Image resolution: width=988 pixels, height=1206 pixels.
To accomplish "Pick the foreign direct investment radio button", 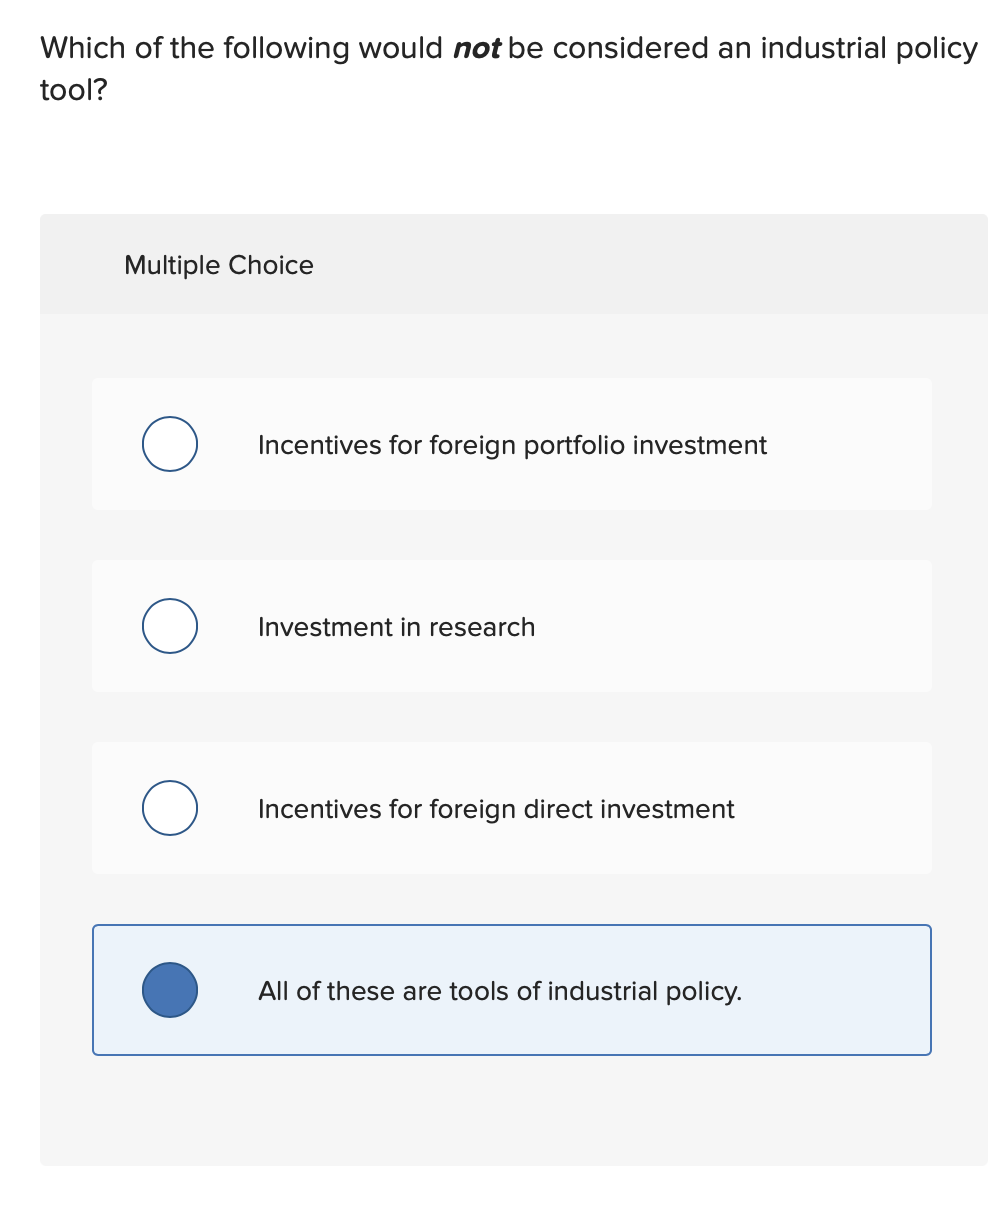I will click(x=169, y=808).
